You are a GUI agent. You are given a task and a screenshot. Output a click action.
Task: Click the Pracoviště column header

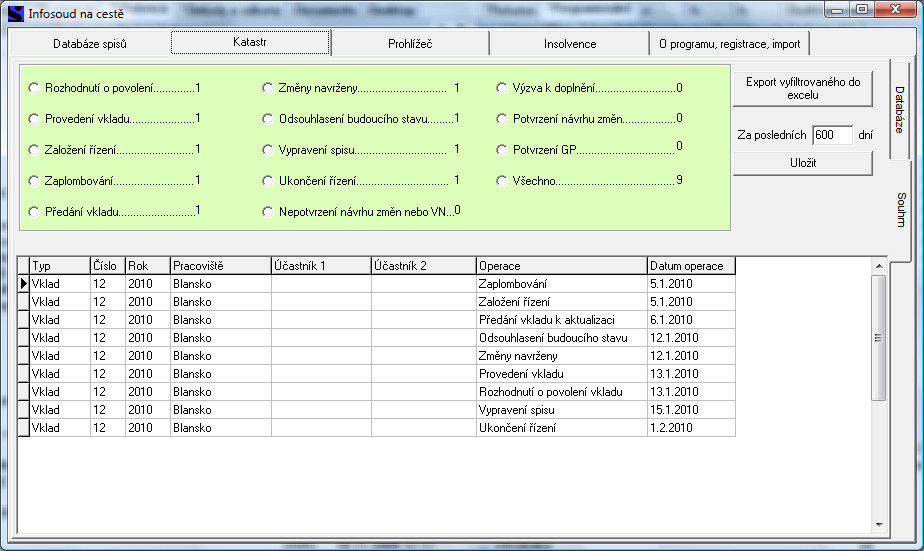tap(221, 266)
